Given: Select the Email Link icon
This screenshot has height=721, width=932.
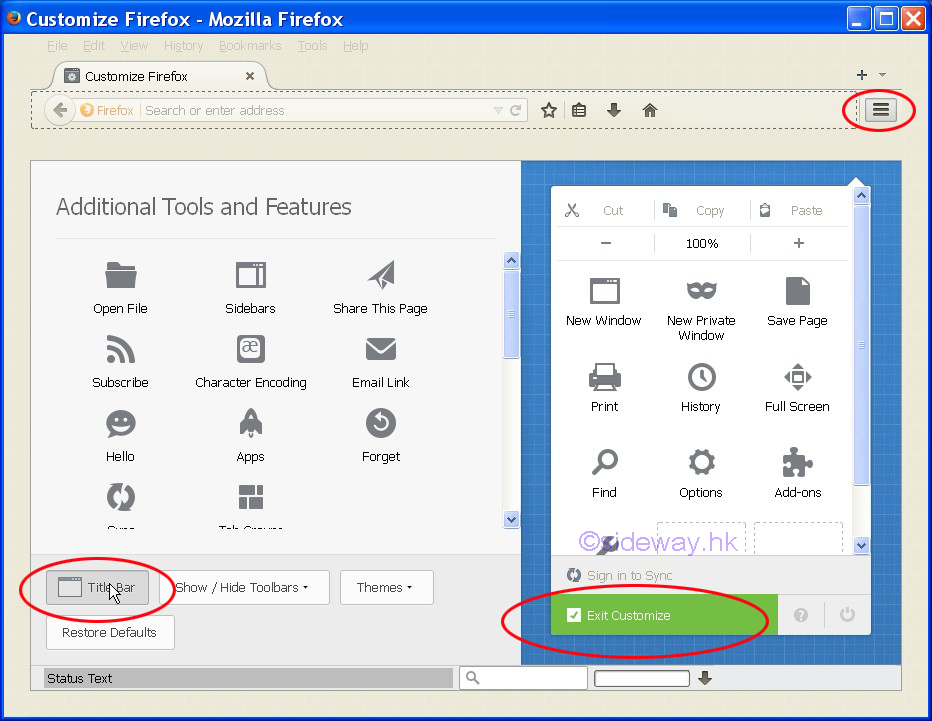Looking at the screenshot, I should (x=381, y=349).
